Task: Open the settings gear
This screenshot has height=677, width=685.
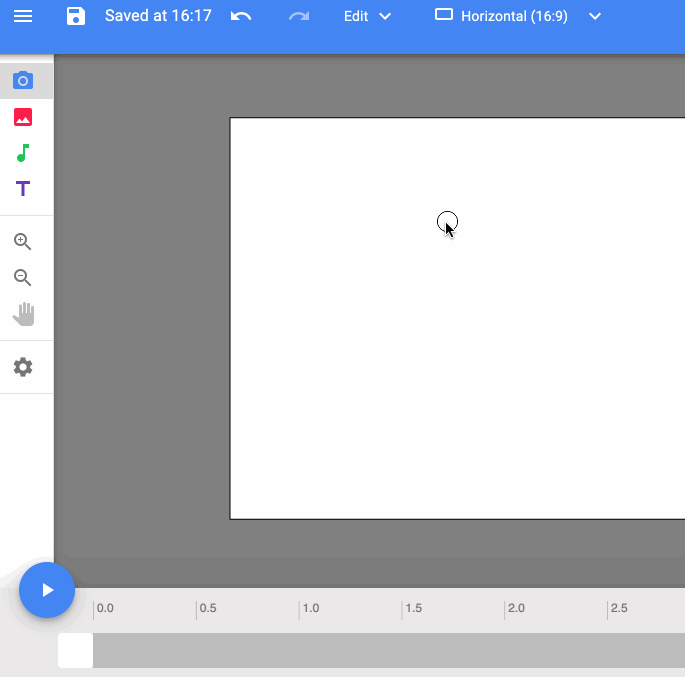Action: (x=23, y=367)
